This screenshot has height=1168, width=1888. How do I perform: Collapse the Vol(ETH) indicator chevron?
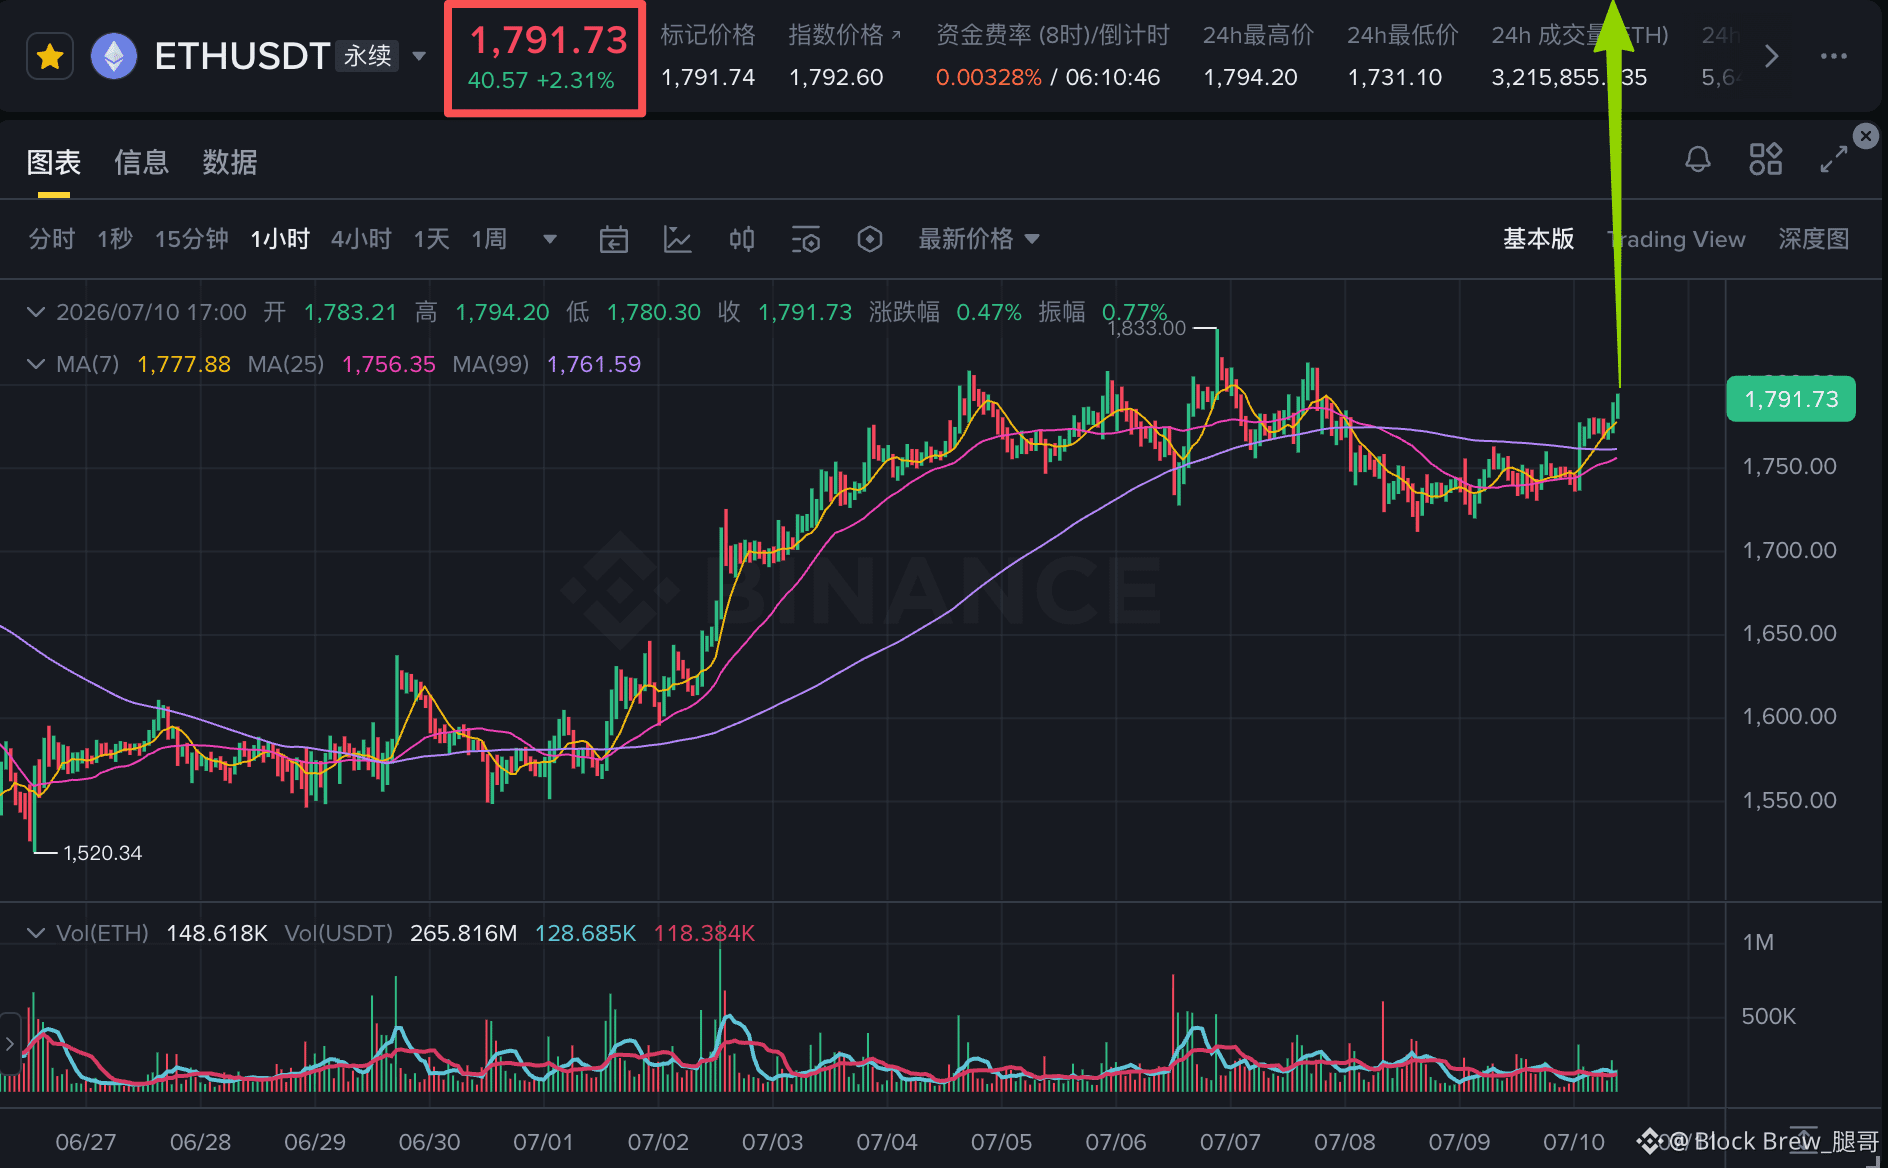click(x=36, y=933)
